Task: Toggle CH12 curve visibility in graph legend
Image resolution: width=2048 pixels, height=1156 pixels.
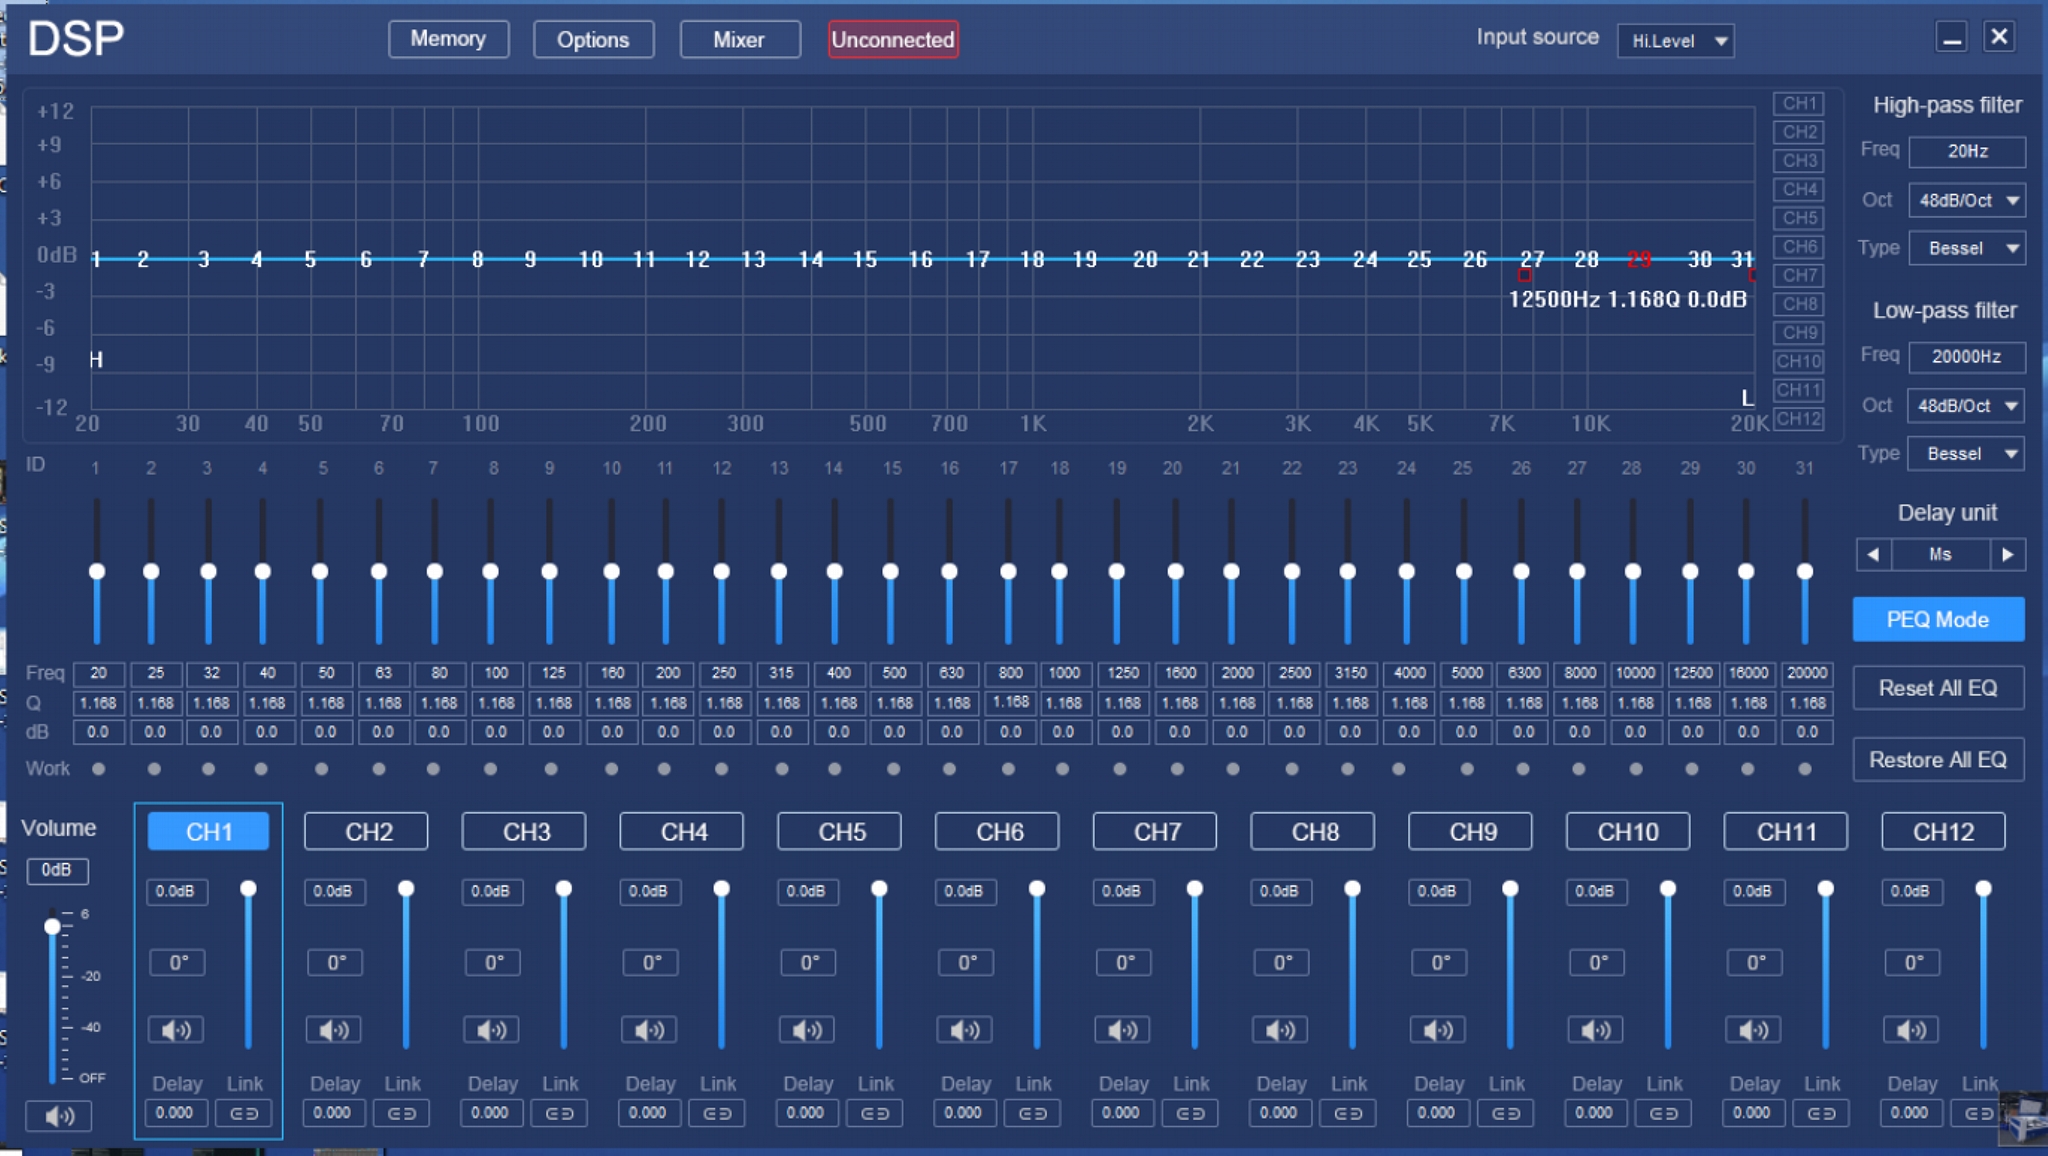Action: tap(1799, 419)
